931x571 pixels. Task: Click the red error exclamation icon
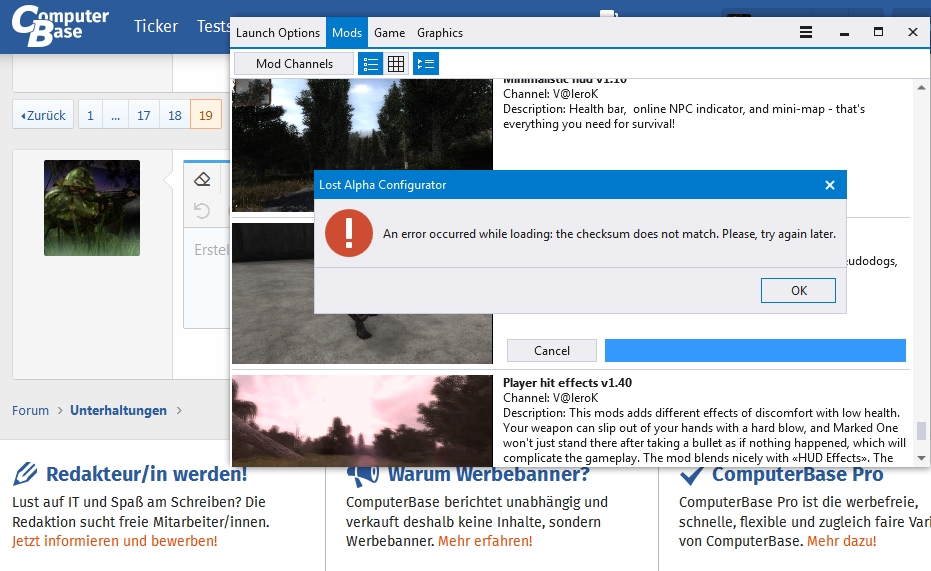[x=349, y=233]
